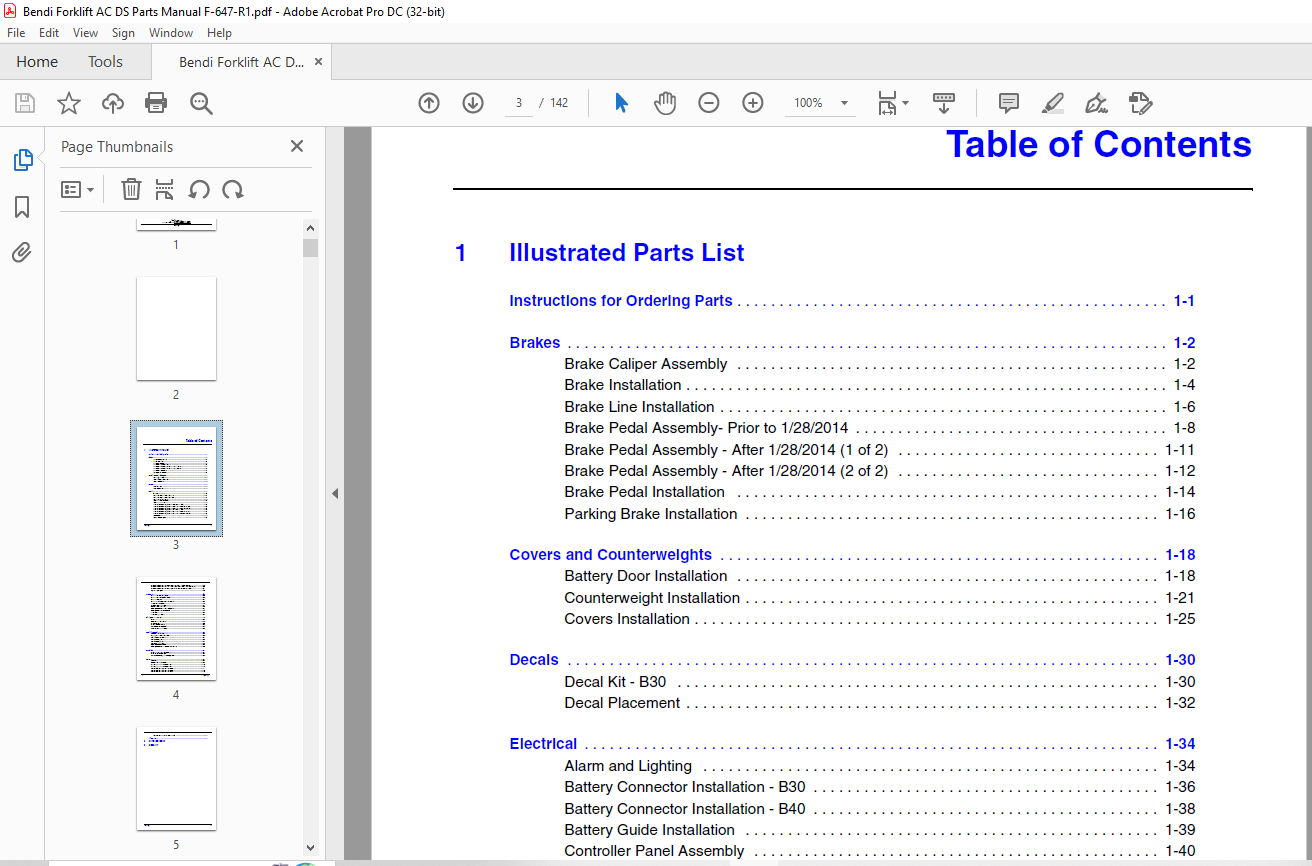Zoom out with the minus icon
1312x866 pixels.
coord(709,103)
